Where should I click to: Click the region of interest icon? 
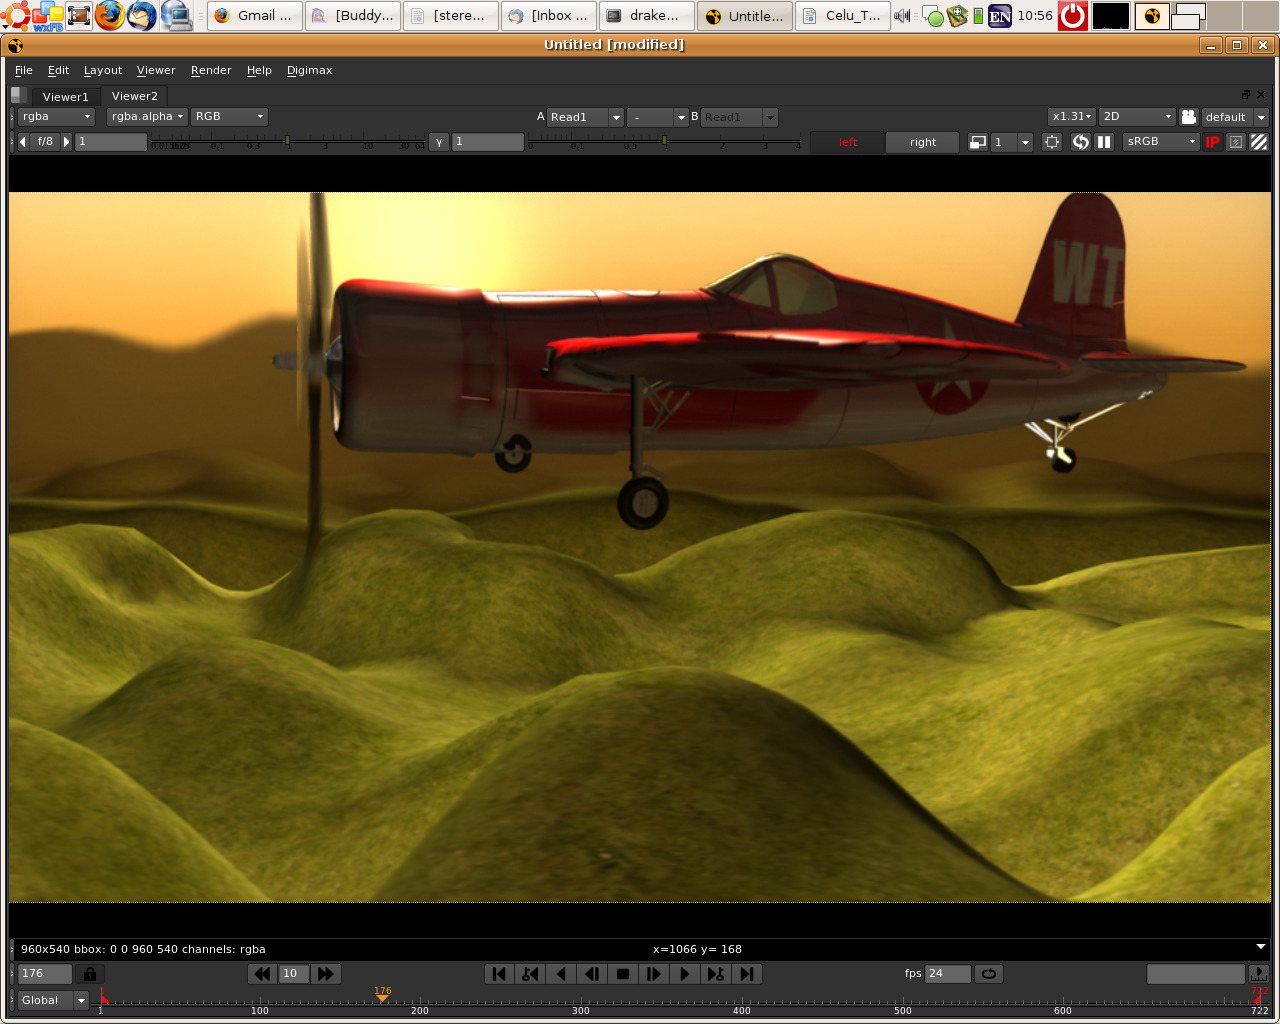pos(1052,142)
